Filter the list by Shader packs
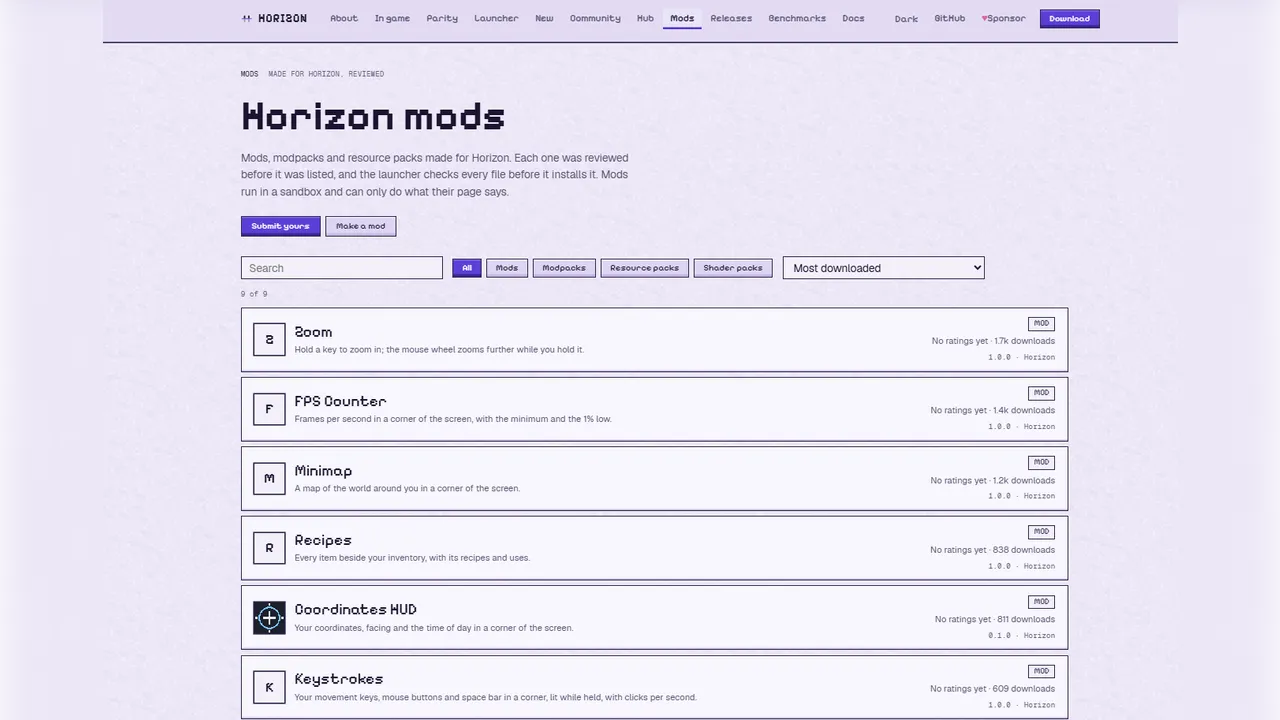Image resolution: width=1280 pixels, height=720 pixels. click(733, 268)
